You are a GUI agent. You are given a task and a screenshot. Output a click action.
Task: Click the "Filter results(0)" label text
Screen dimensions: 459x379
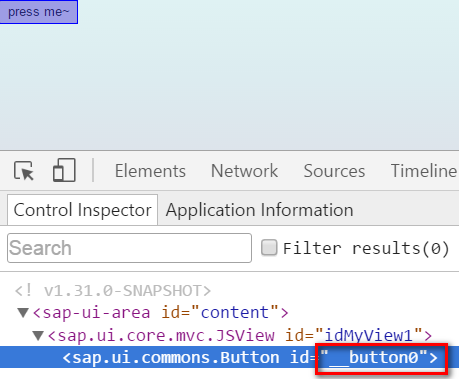366,248
